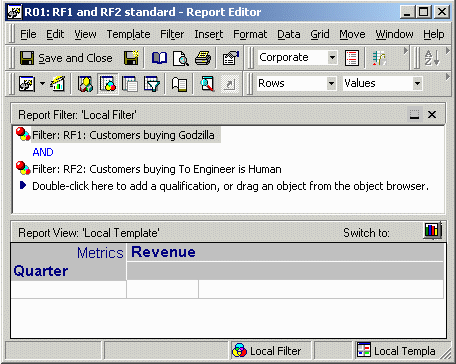Click the RF2 filter colored balls icon
Screen dimensions: 456x364
tap(23, 168)
